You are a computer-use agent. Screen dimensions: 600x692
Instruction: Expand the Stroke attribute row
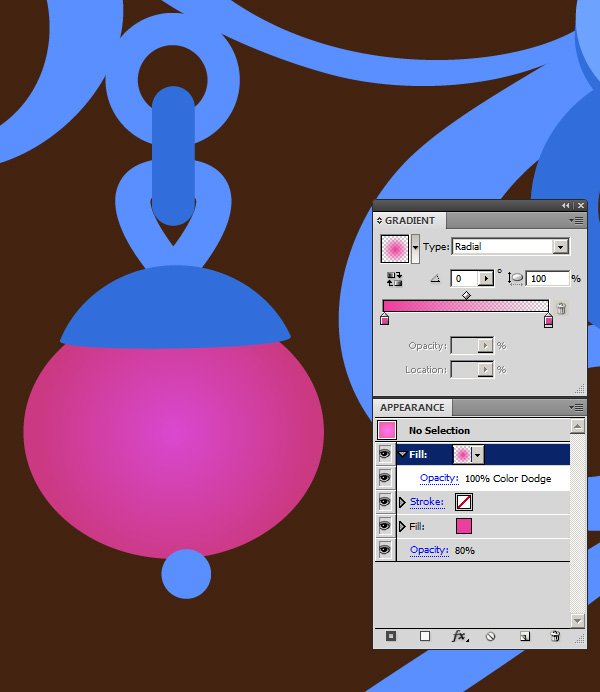[403, 502]
